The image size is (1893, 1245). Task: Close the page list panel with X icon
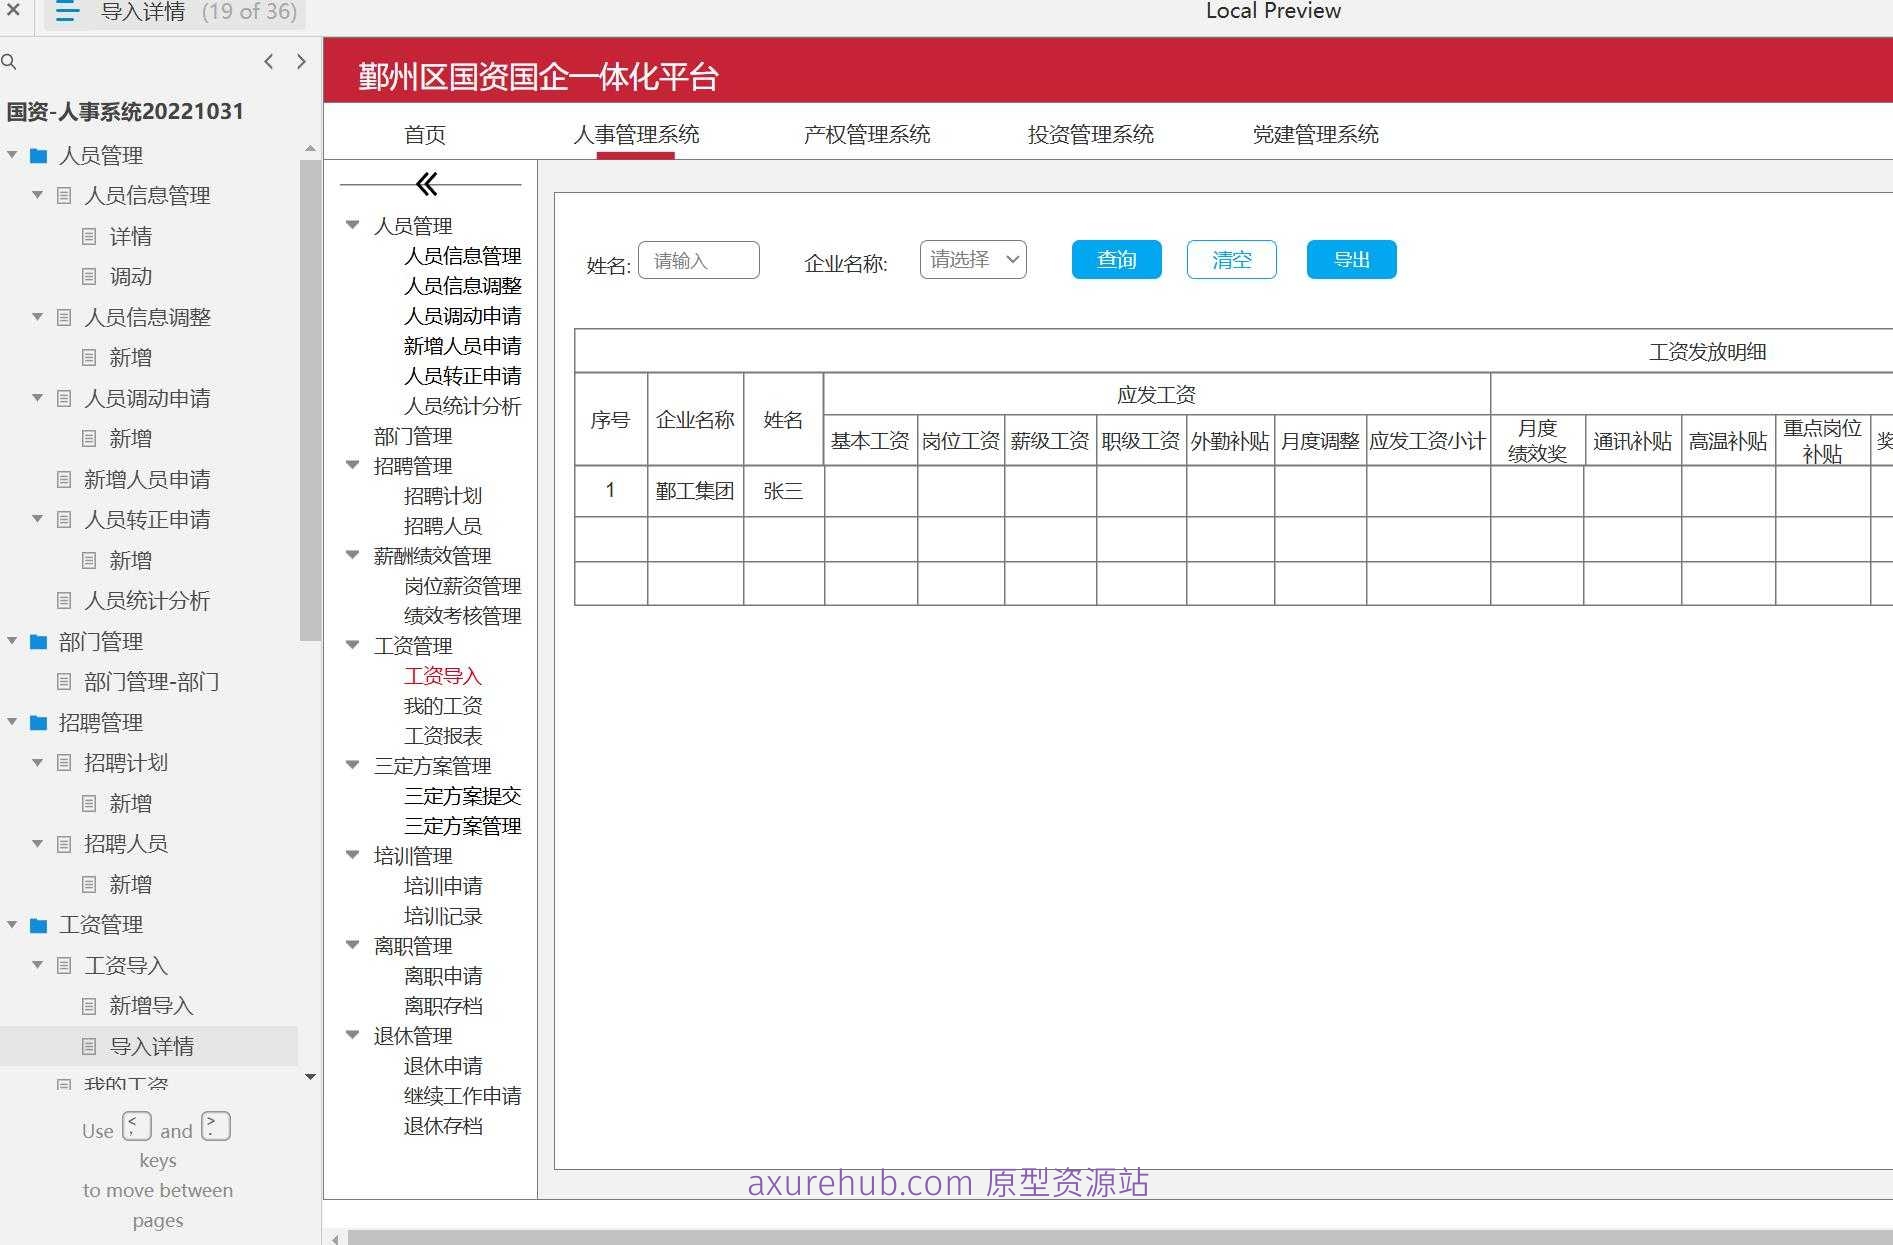point(13,12)
